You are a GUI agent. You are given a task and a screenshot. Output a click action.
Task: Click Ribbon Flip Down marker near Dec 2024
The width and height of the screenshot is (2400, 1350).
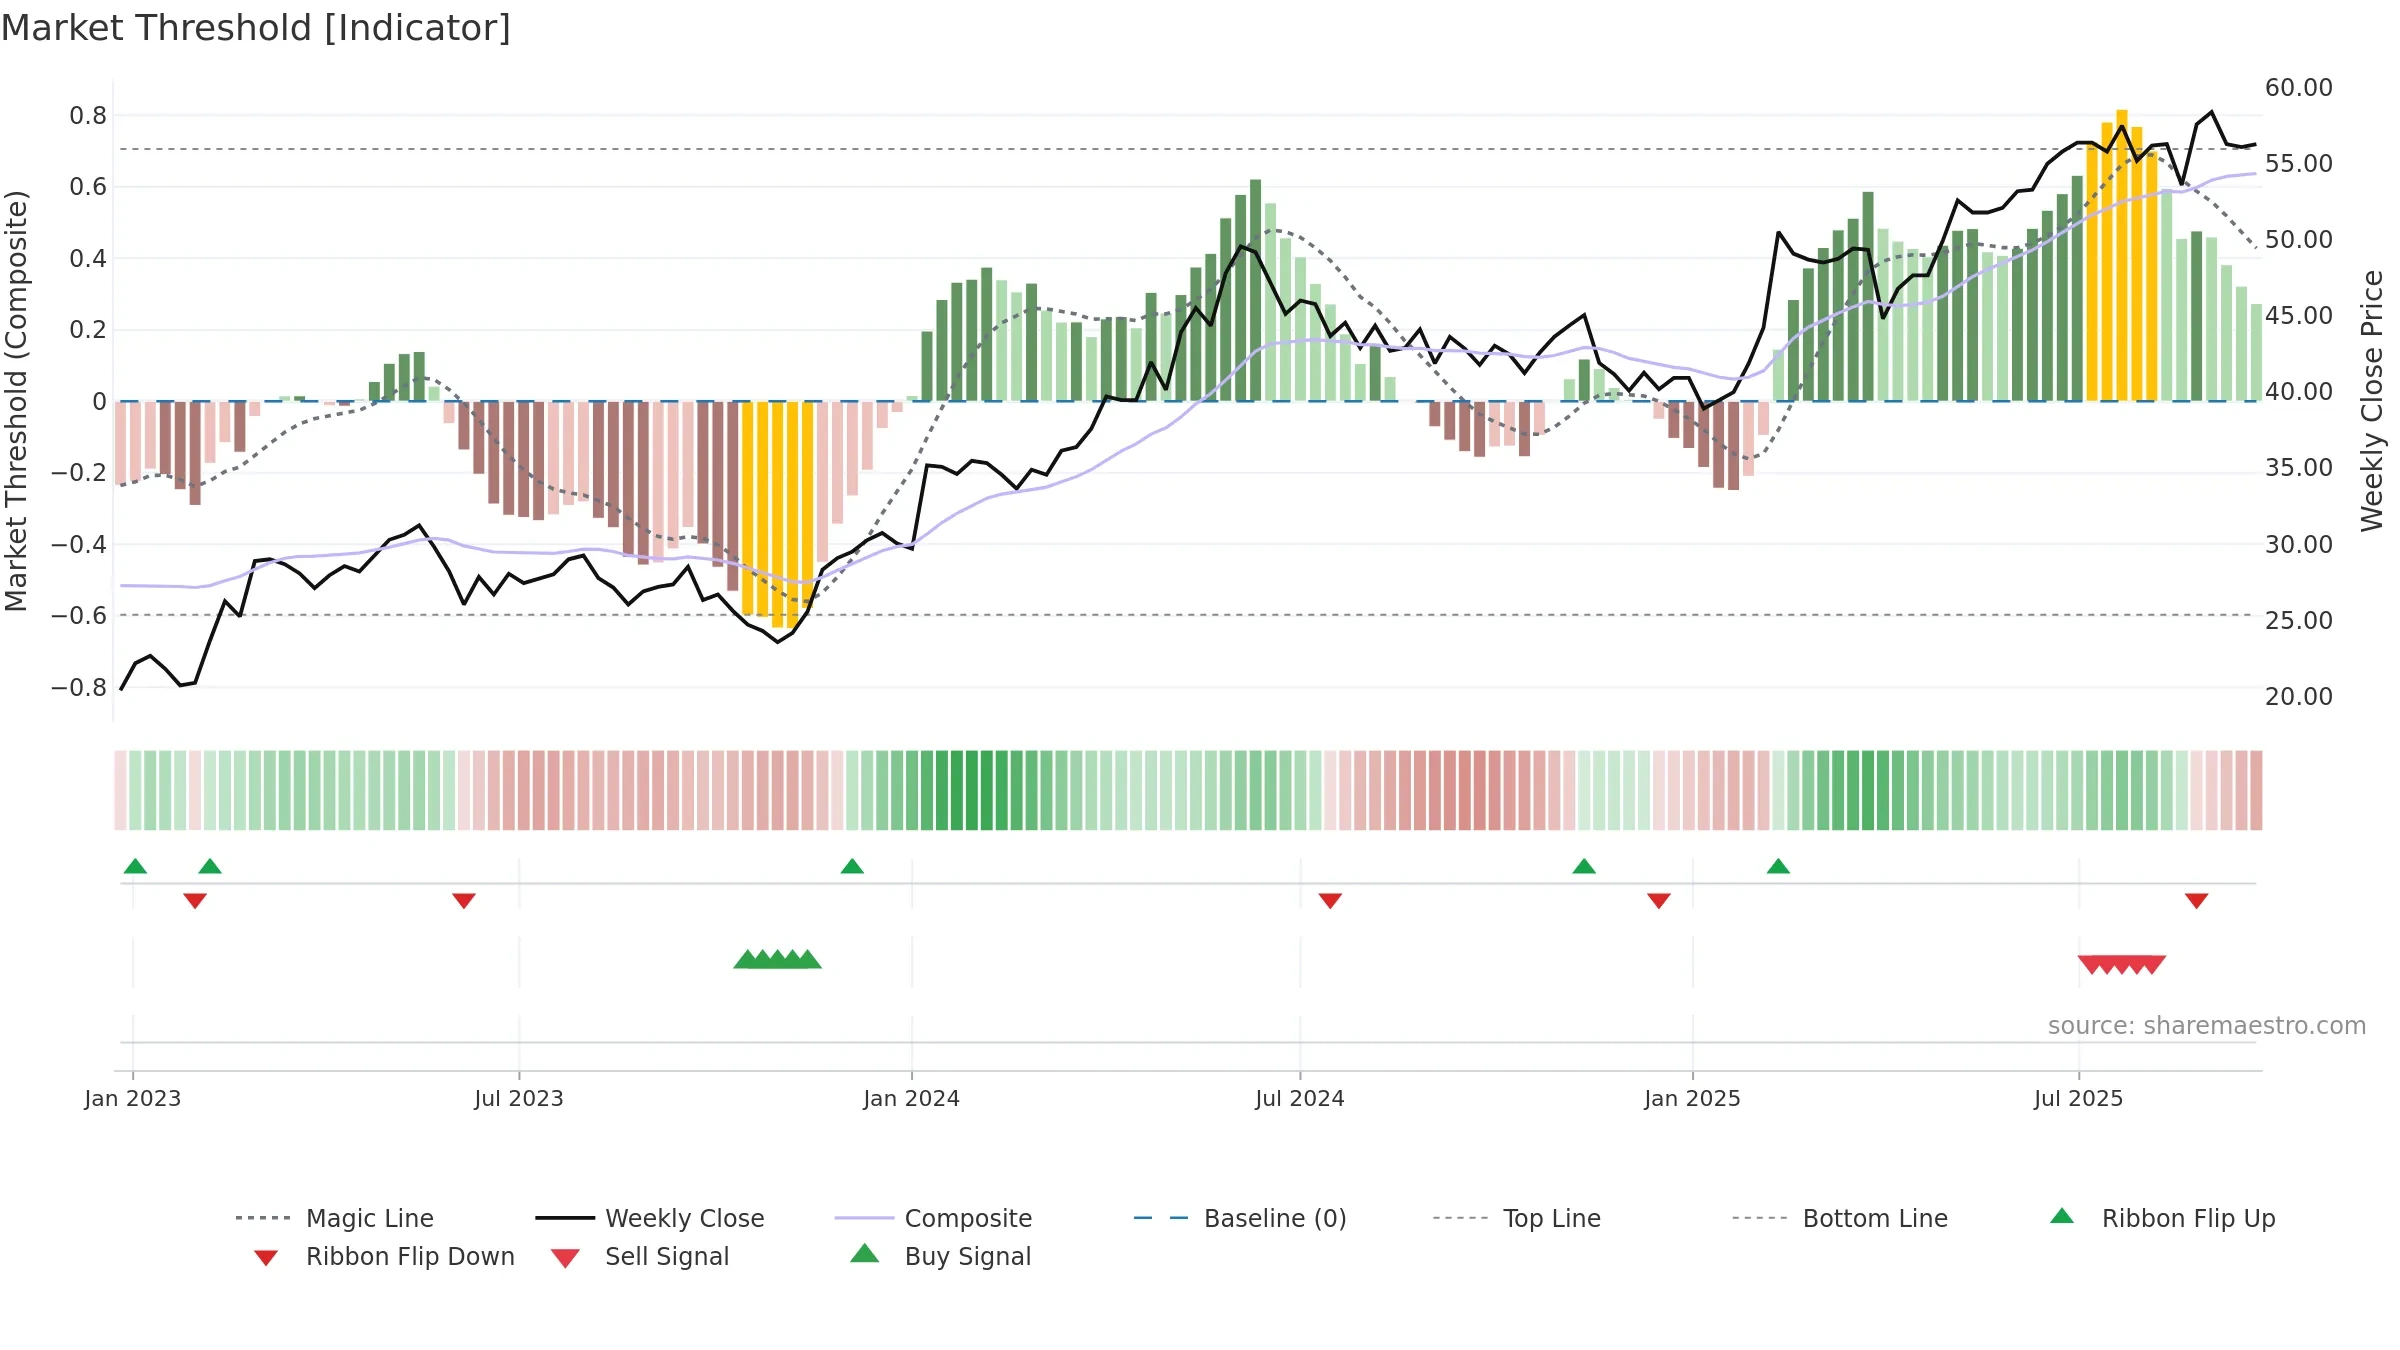pos(1659,901)
